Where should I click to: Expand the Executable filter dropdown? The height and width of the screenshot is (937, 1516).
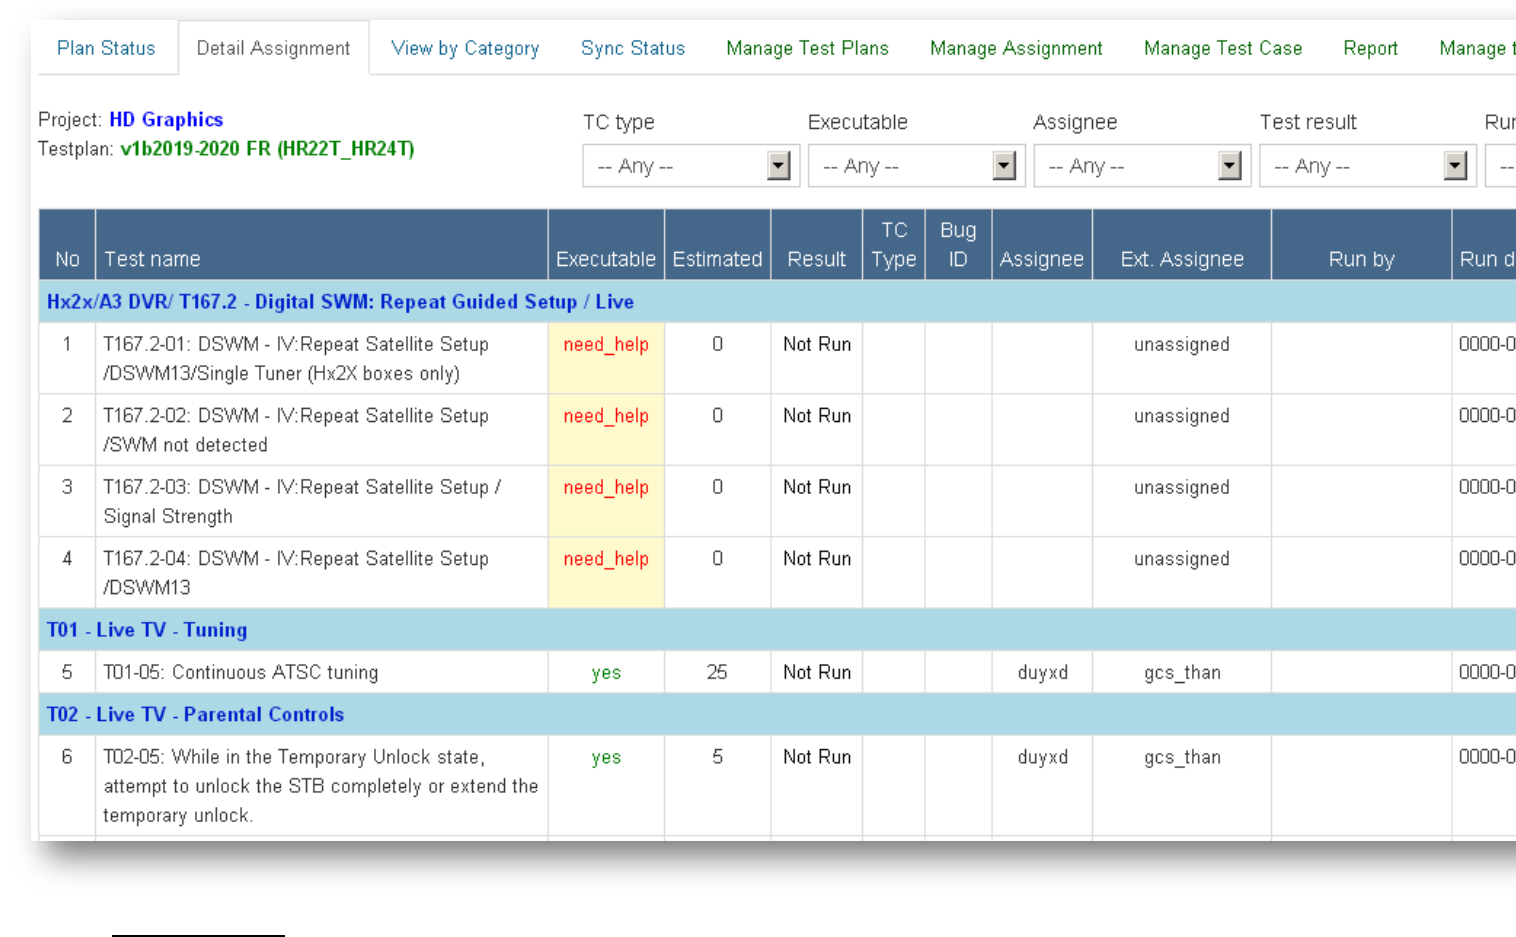click(916, 166)
